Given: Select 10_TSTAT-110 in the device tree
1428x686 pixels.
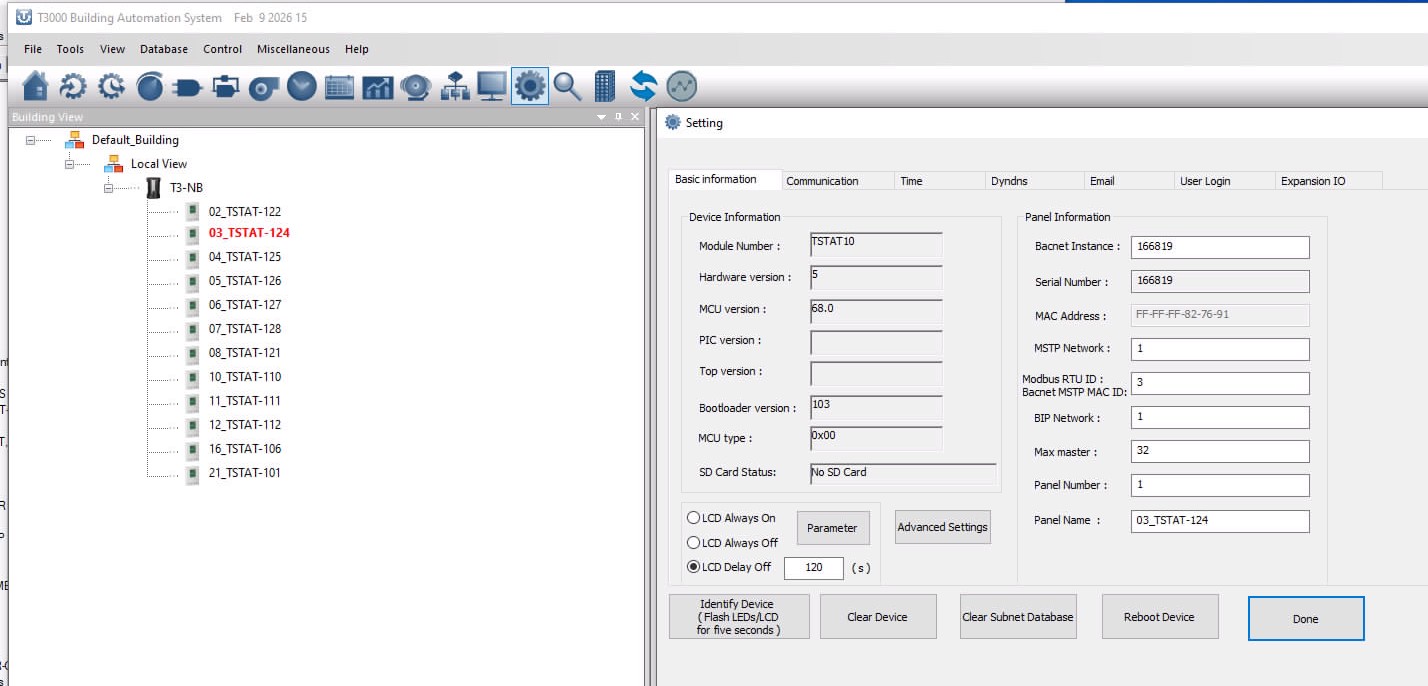Looking at the screenshot, I should (x=244, y=377).
